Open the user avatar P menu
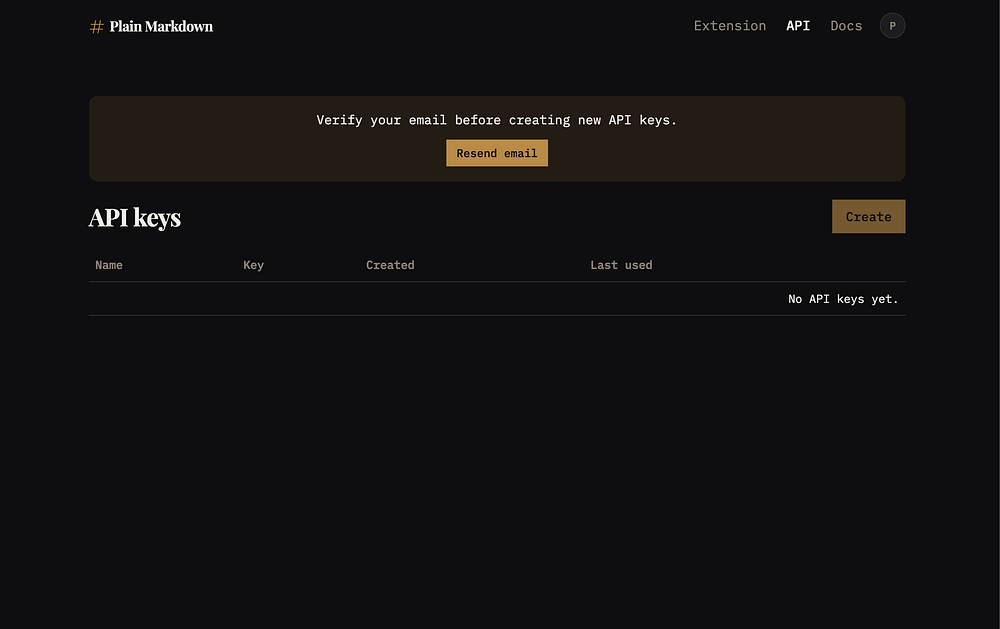This screenshot has width=1000, height=629. pyautogui.click(x=892, y=26)
